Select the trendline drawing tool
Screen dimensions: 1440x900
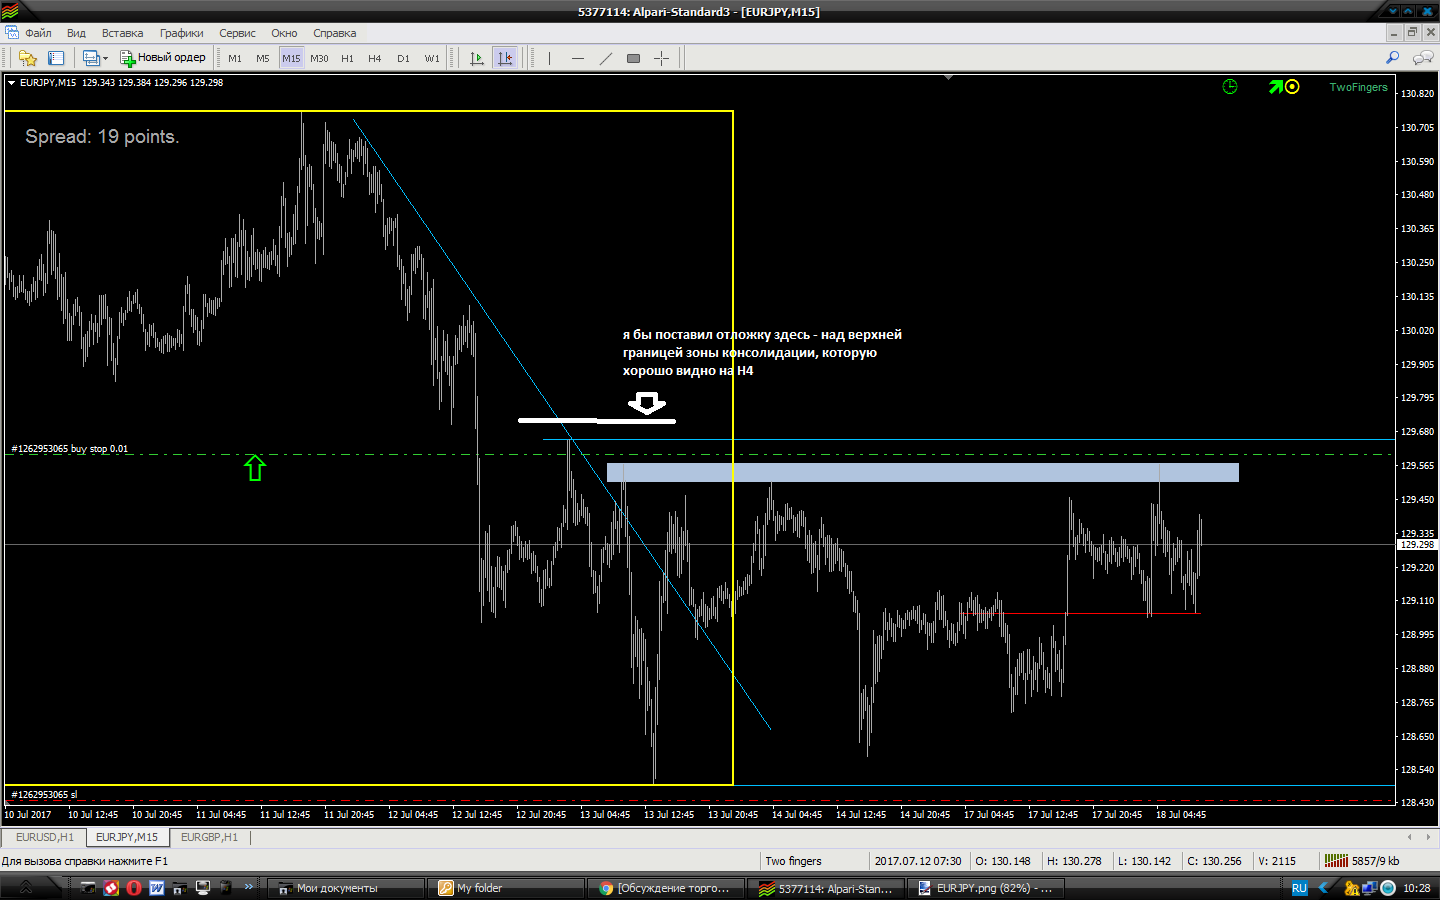point(605,58)
